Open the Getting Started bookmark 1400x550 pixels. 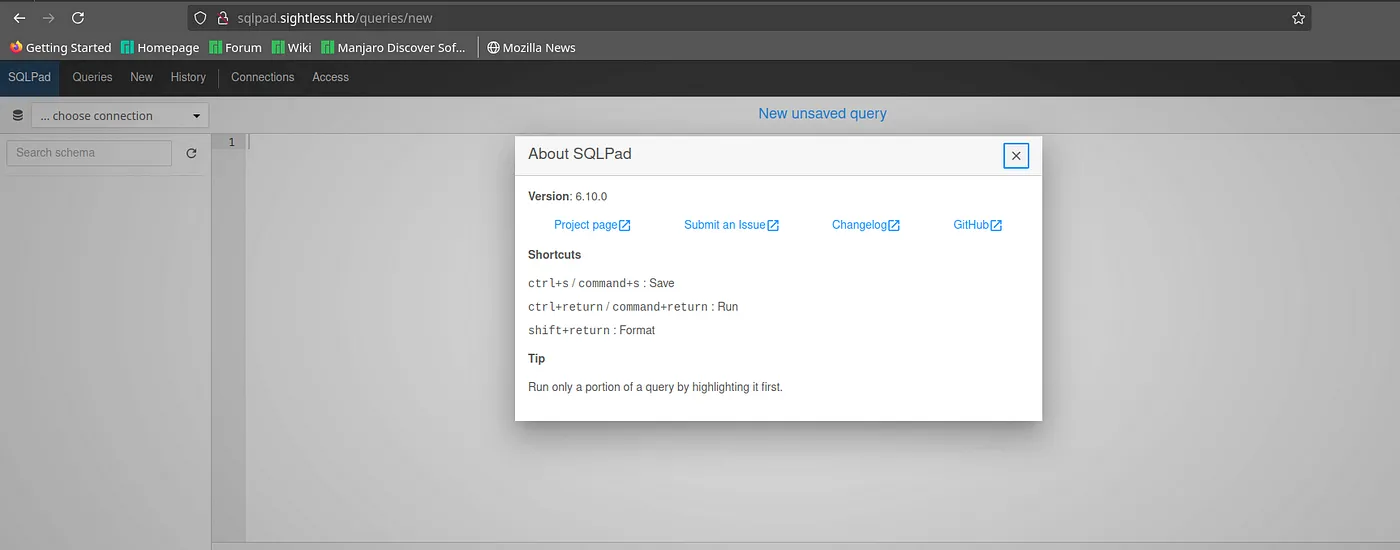61,47
